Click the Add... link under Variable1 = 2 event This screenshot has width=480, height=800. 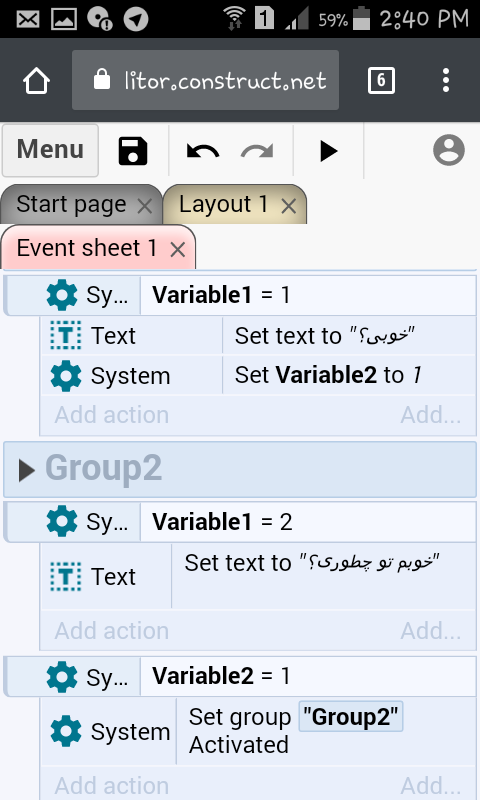click(431, 631)
